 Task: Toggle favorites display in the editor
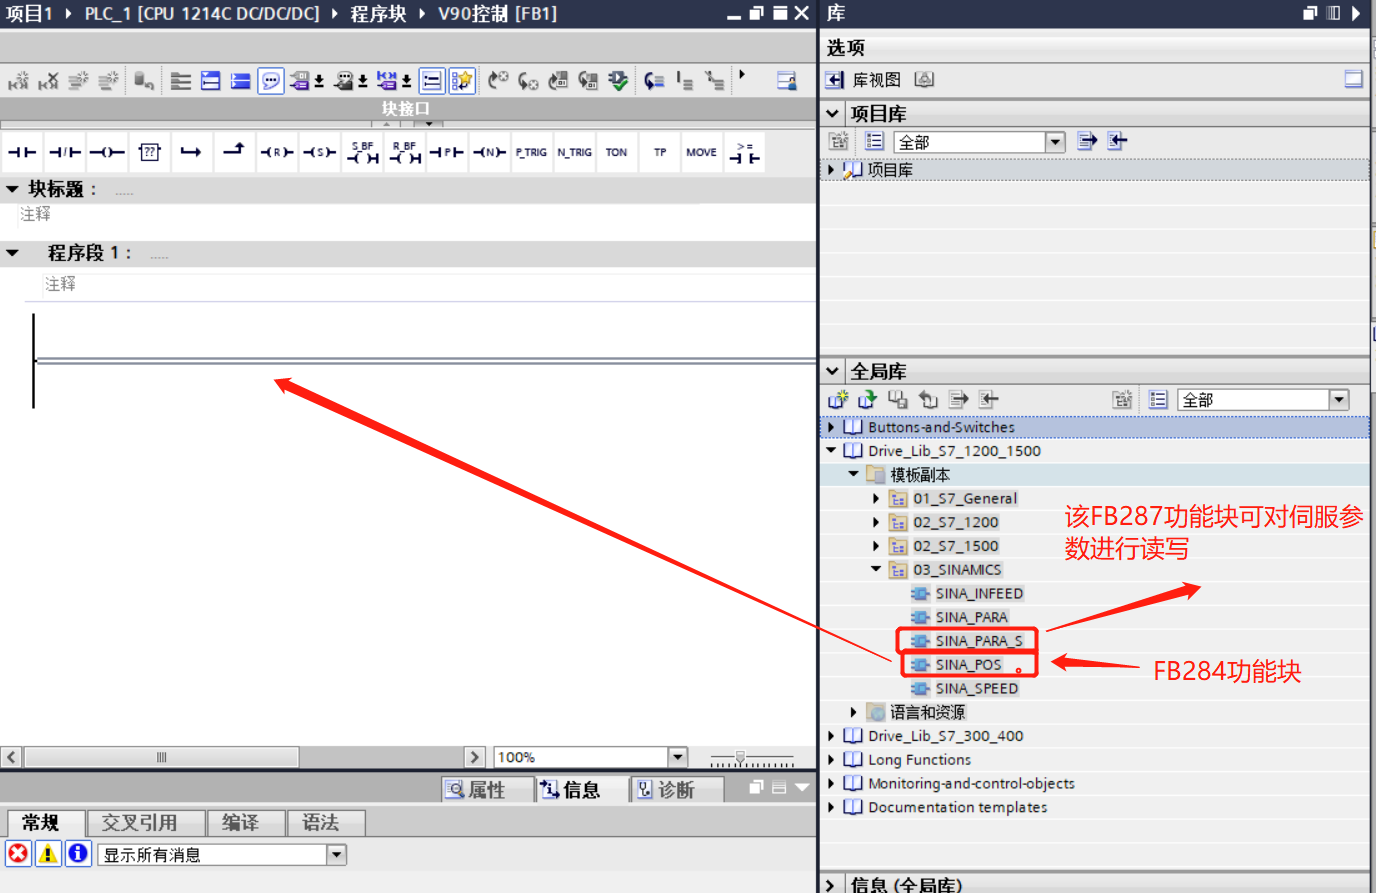pyautogui.click(x=462, y=81)
